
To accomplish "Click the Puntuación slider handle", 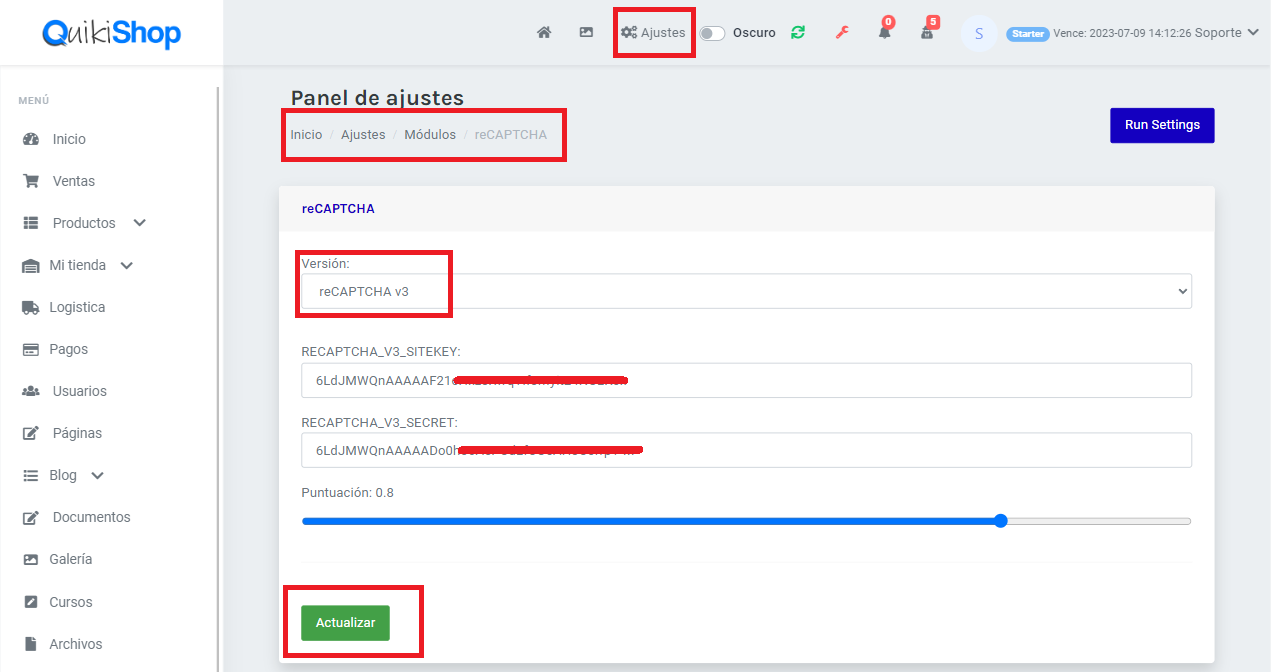I will tap(1000, 521).
